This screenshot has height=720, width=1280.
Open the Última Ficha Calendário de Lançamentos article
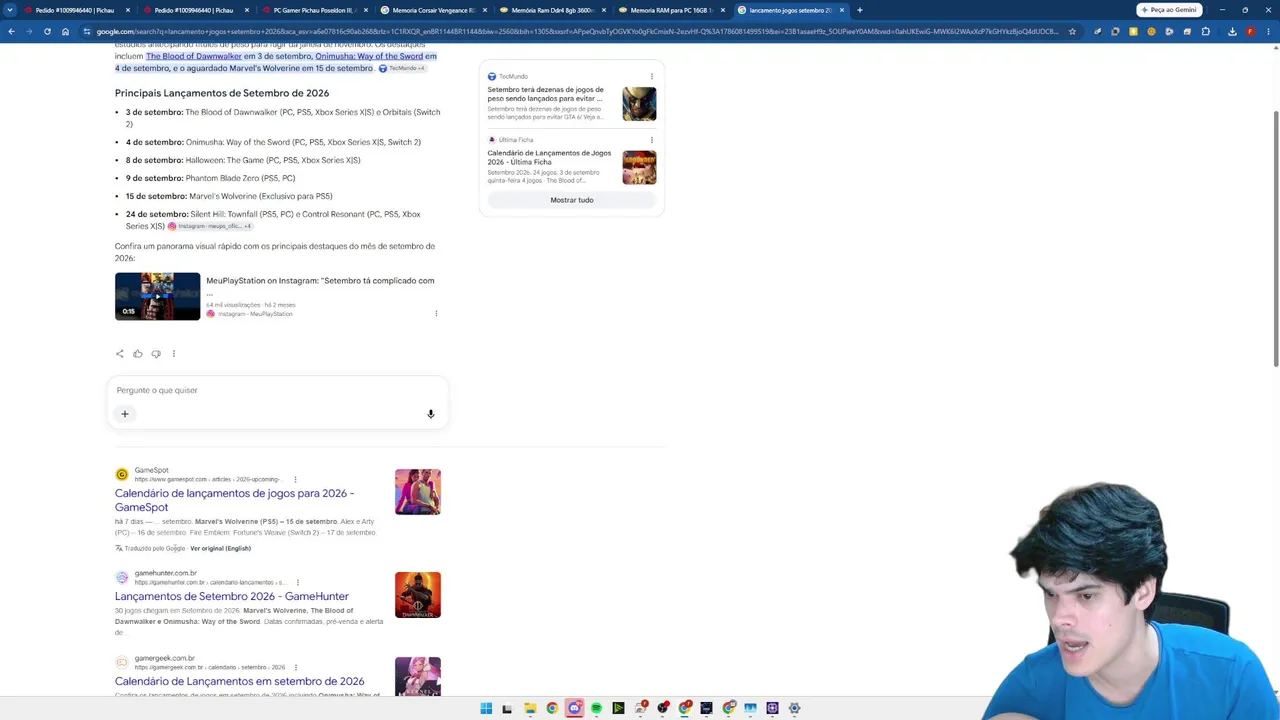[549, 157]
